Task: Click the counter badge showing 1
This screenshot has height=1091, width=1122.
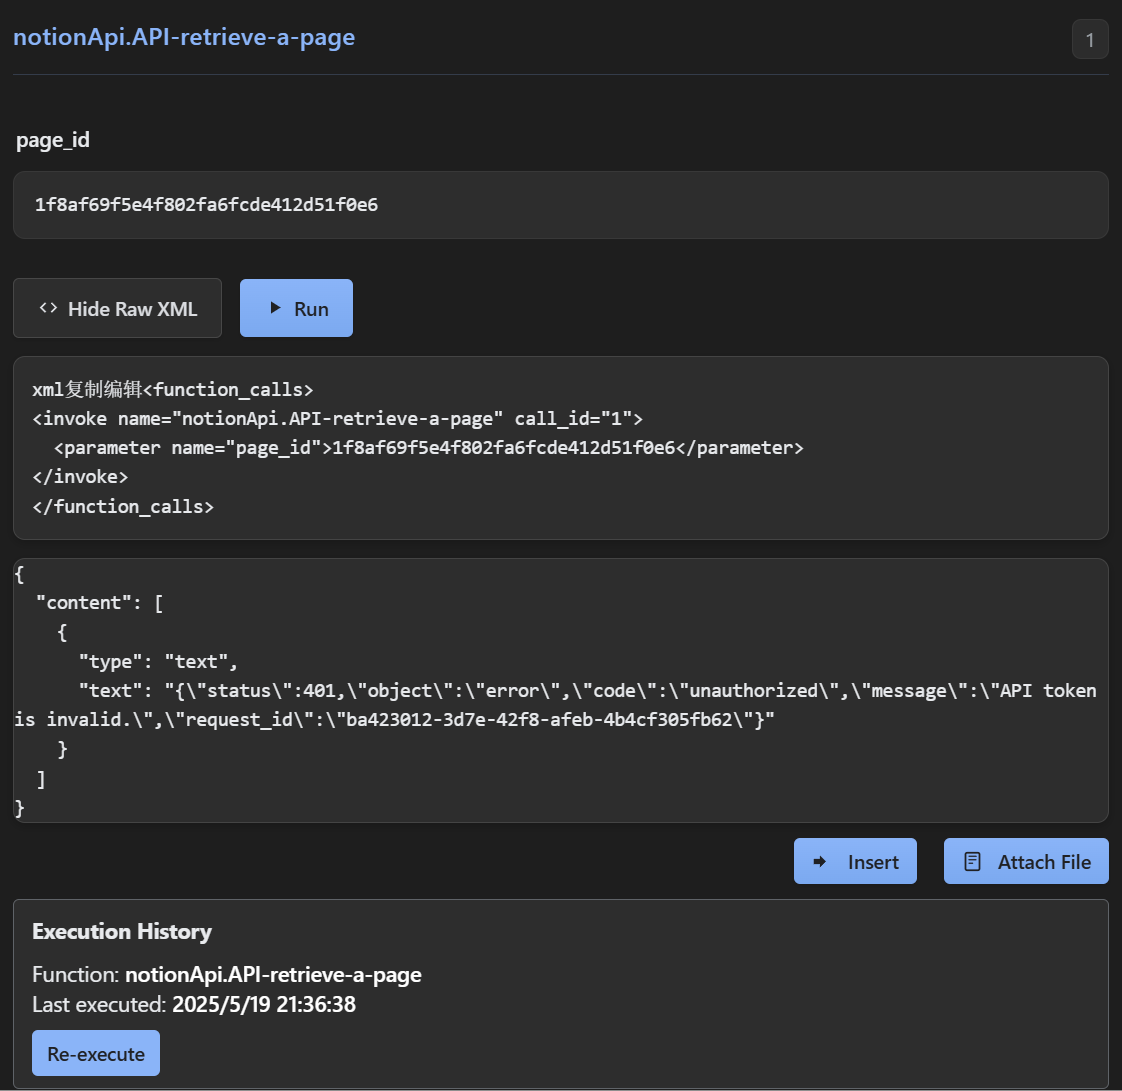Action: tap(1089, 39)
